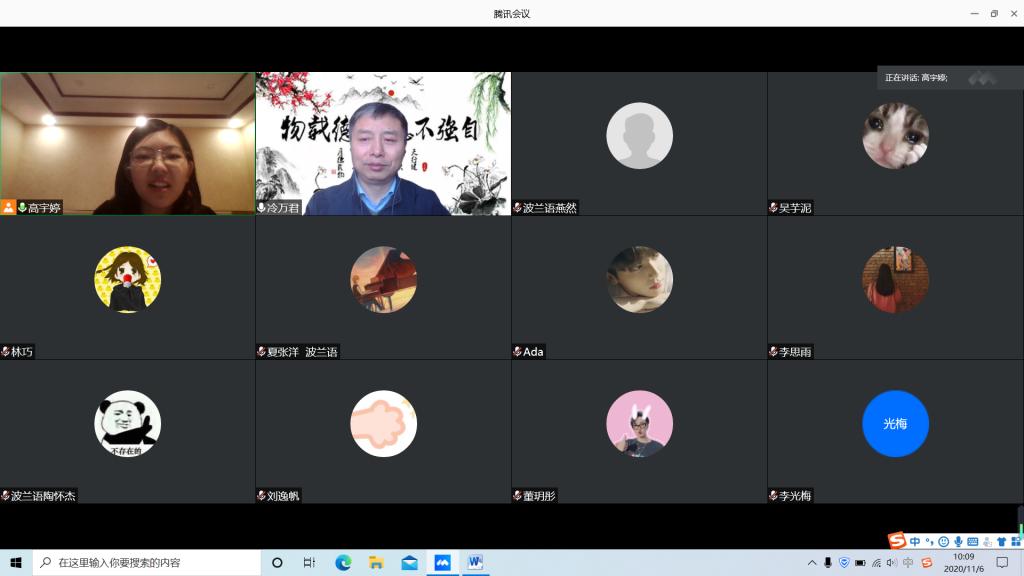Click the Windows taskbar search box
The width and height of the screenshot is (1024, 576).
[x=146, y=562]
